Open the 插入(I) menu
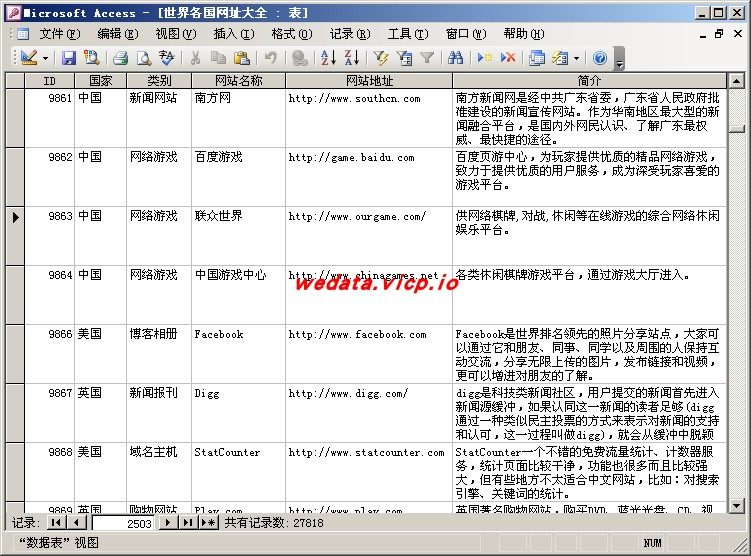751x556 pixels. coord(234,34)
